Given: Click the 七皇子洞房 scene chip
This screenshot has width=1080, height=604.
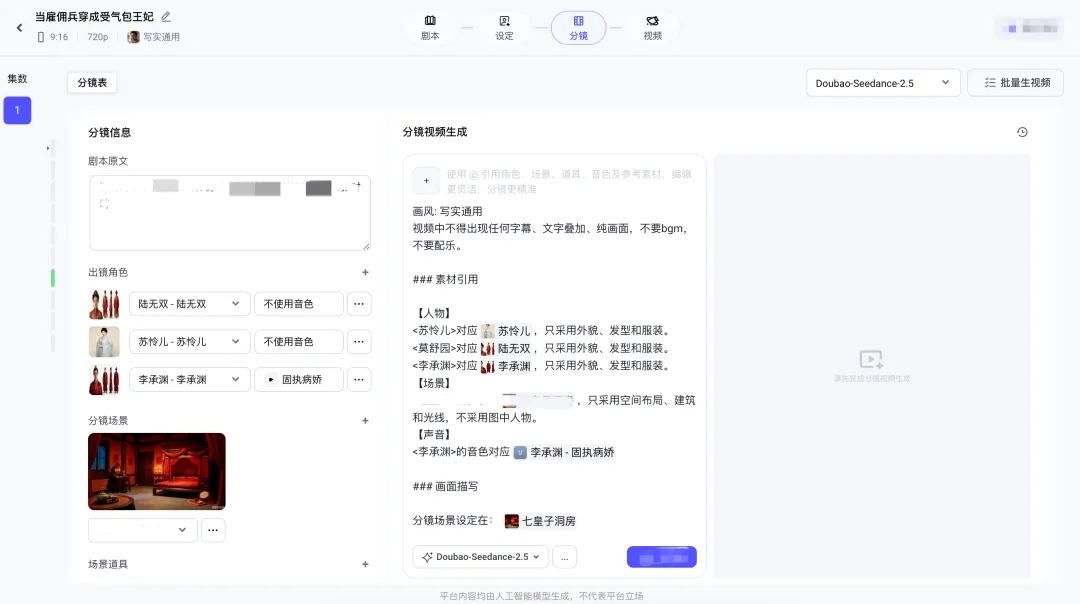Looking at the screenshot, I should coord(541,521).
